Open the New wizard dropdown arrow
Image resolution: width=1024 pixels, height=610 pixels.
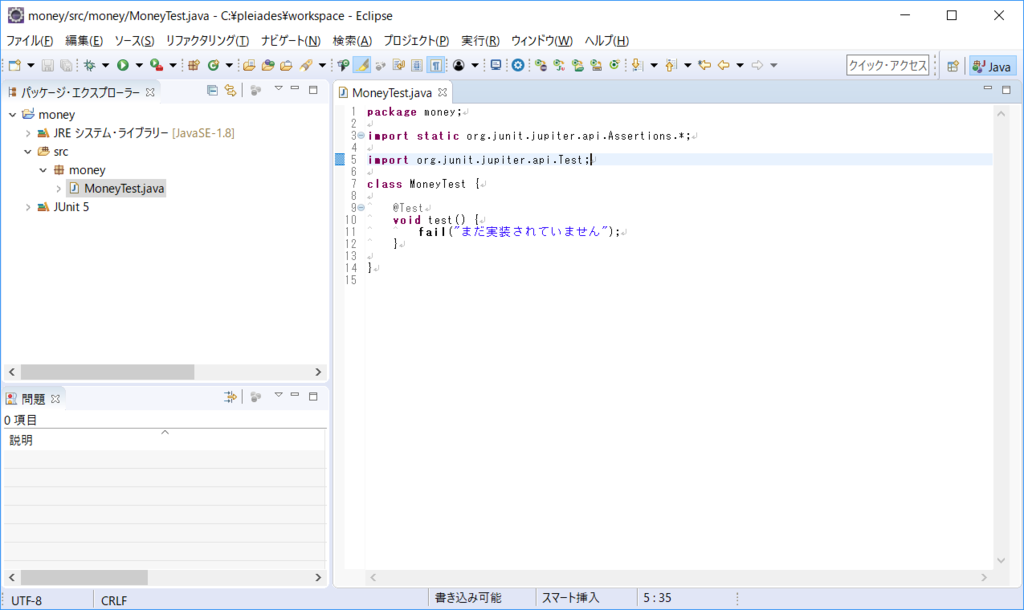pyautogui.click(x=30, y=65)
